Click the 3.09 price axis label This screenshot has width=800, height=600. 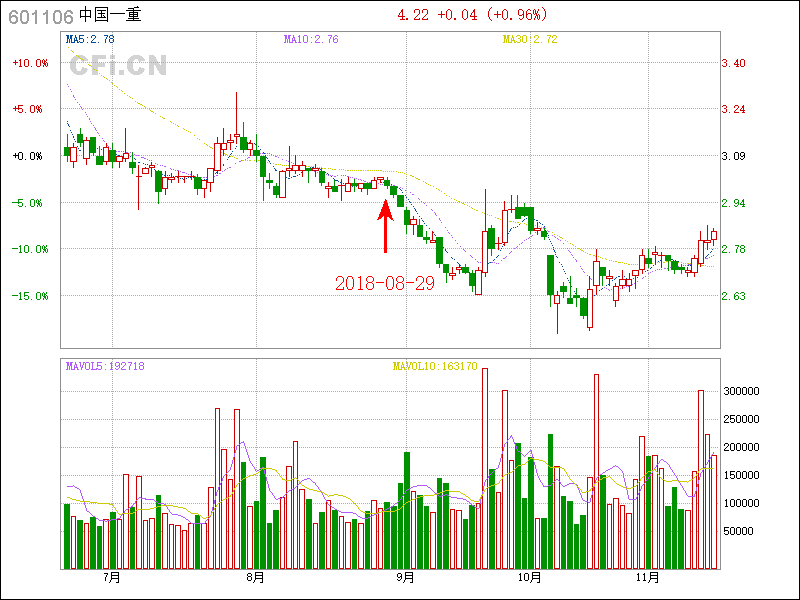733,156
